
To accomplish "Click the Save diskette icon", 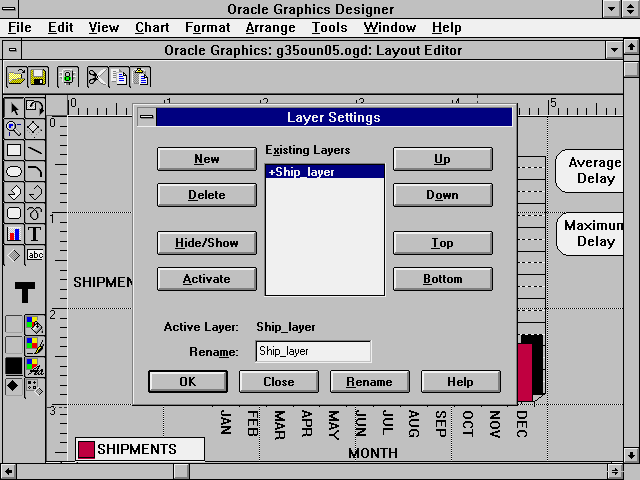I will click(38, 76).
